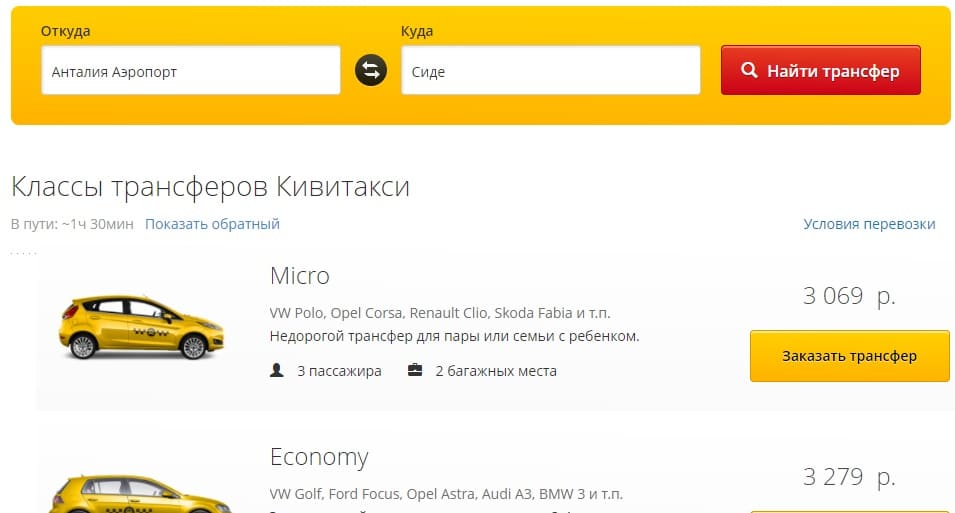The height and width of the screenshot is (513, 955).
Task: Click the travel time В пути: ~1ч 30мин
Action: (72, 224)
